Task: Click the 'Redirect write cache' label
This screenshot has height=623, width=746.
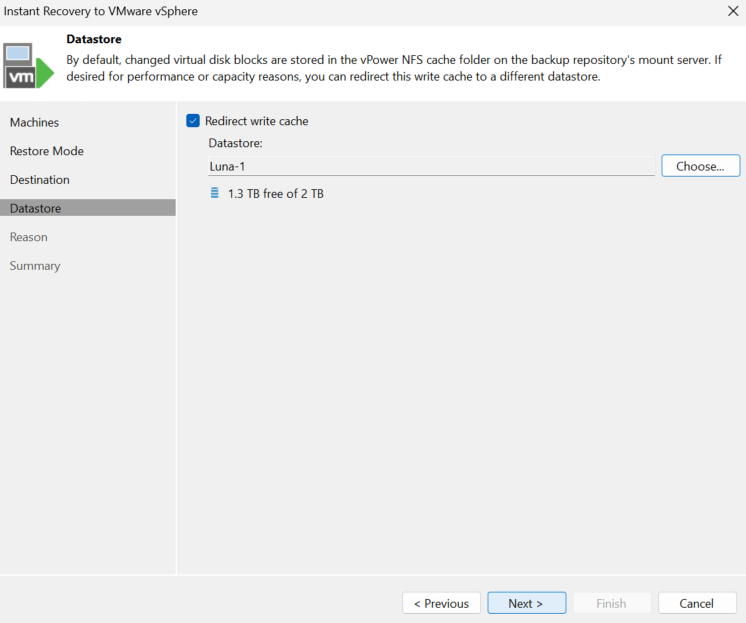Action: coord(256,121)
